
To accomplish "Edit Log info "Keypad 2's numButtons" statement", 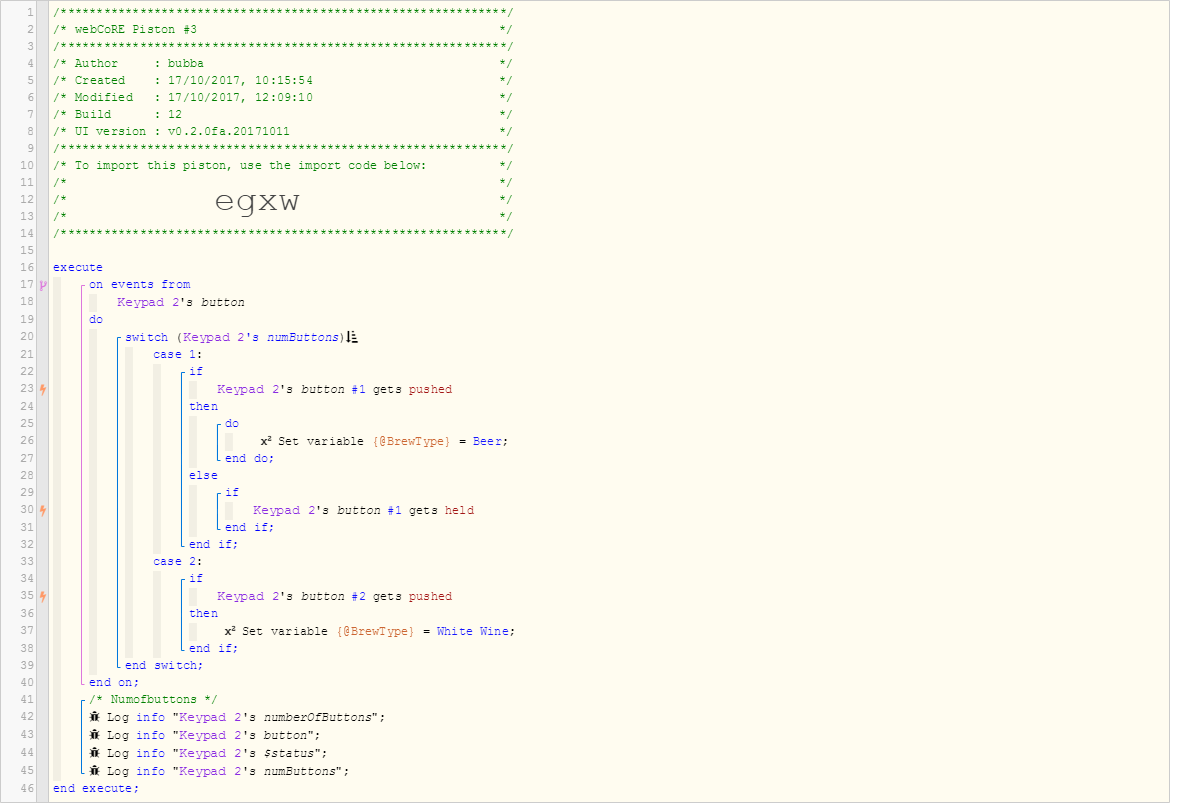I will (219, 771).
